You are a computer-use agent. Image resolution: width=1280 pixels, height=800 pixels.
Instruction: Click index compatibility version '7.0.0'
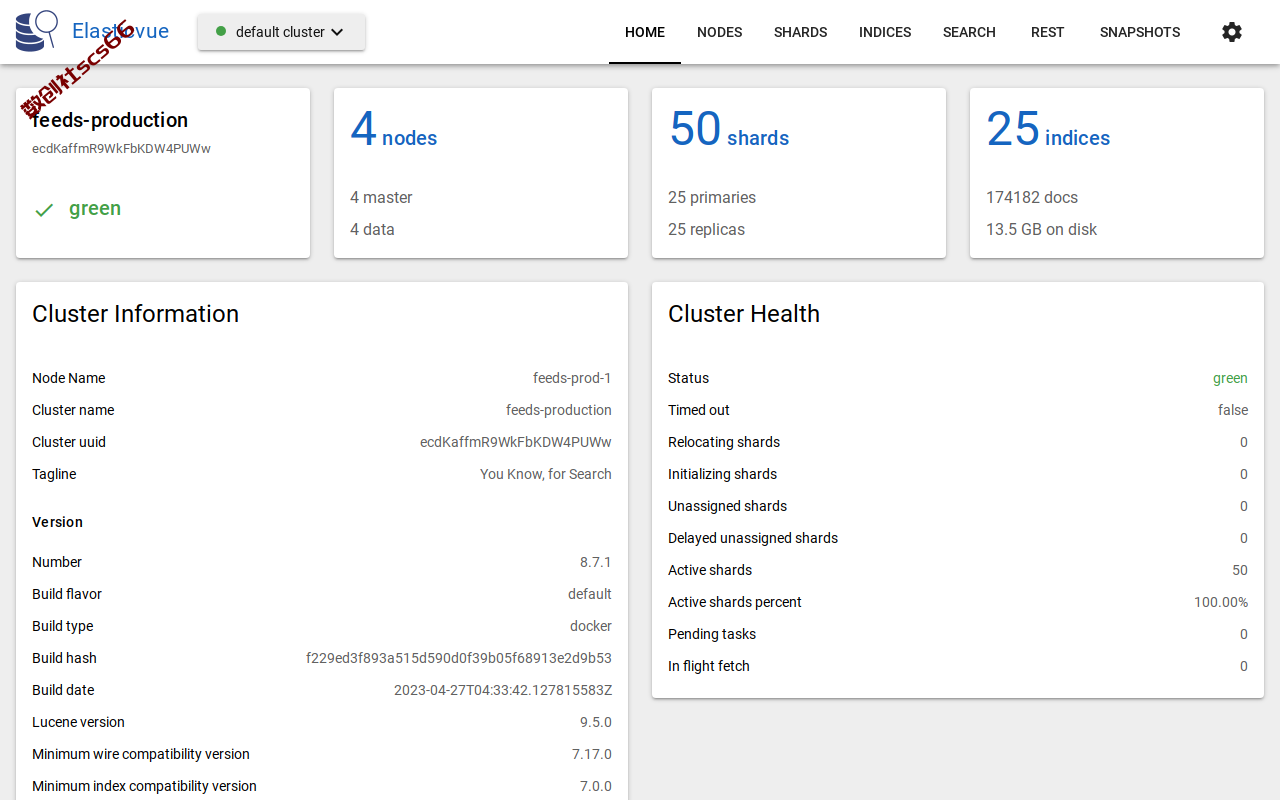click(x=596, y=786)
